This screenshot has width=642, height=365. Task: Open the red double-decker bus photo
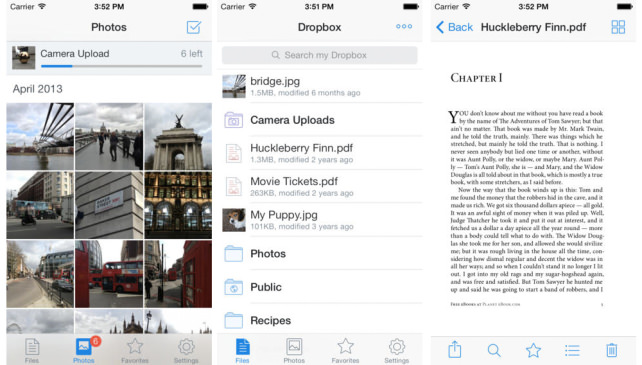109,274
